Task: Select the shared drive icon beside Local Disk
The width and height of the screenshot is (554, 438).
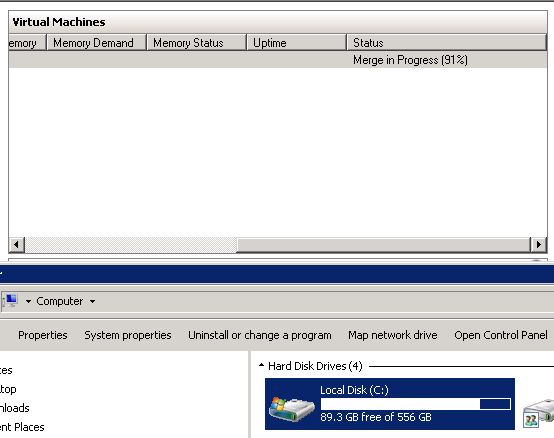Action: click(539, 413)
